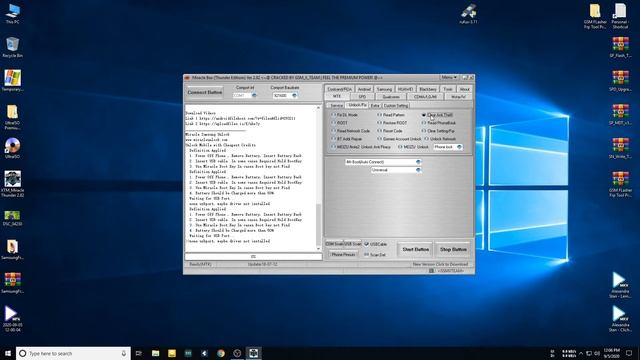Viewport: 640px width, 360px height.
Task: Select the BT Addr Repair radio option
Action: [x=347, y=139]
